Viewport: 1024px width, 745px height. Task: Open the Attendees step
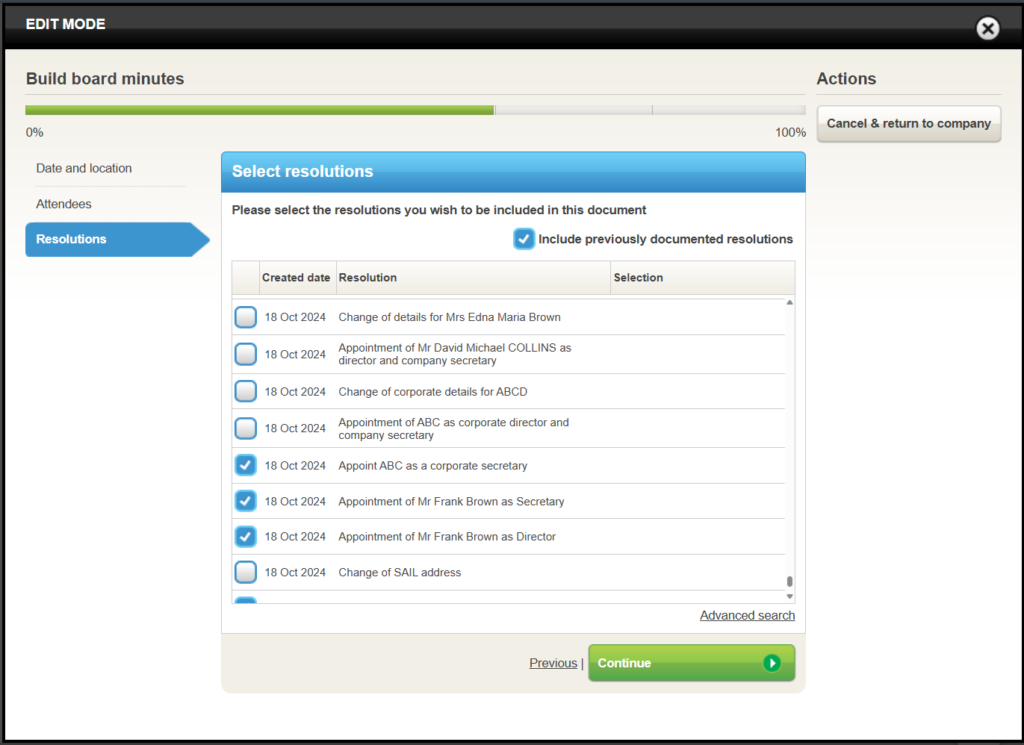click(64, 204)
